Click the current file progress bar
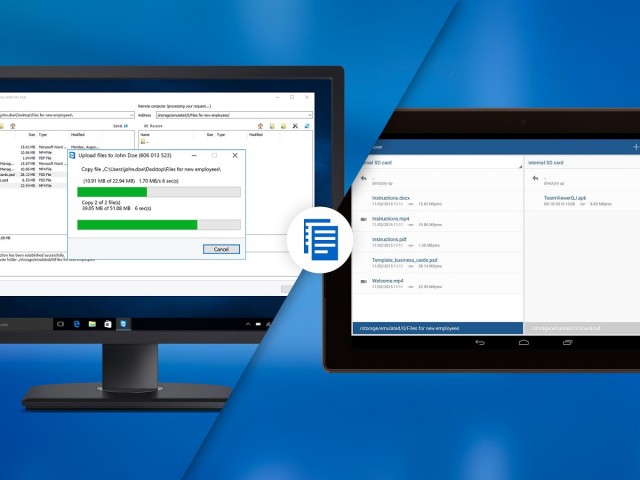Image resolution: width=640 pixels, height=480 pixels. click(x=159, y=192)
